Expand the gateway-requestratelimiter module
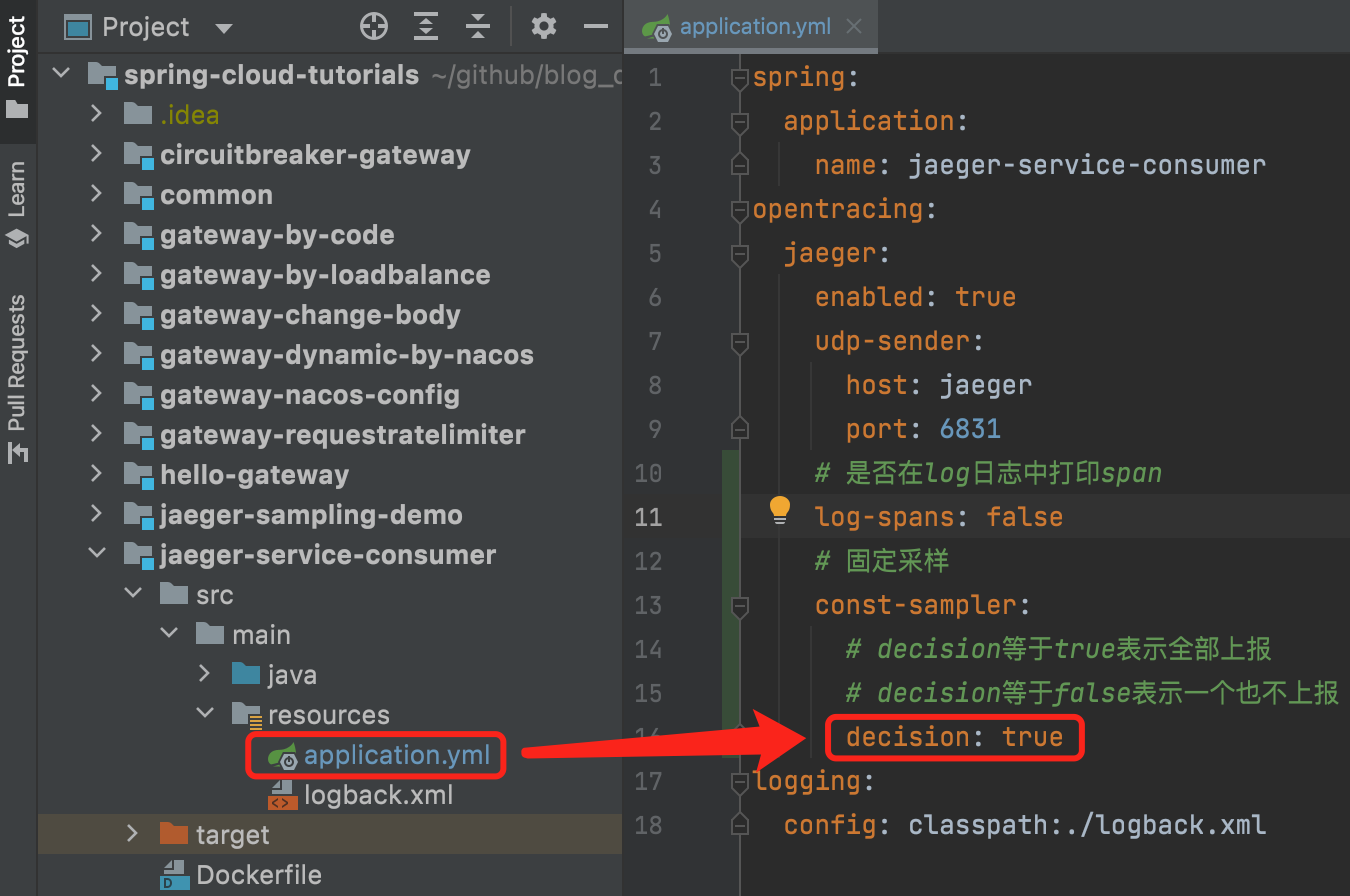1350x896 pixels. click(96, 435)
